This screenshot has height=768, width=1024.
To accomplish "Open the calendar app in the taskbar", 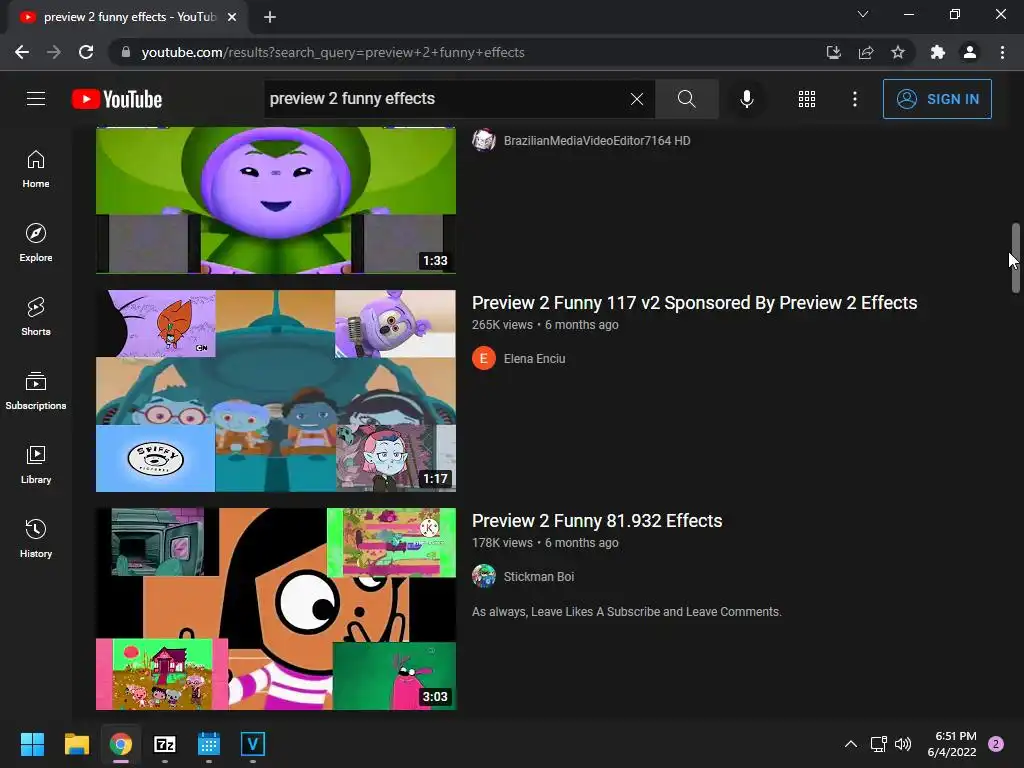I will pyautogui.click(x=209, y=744).
